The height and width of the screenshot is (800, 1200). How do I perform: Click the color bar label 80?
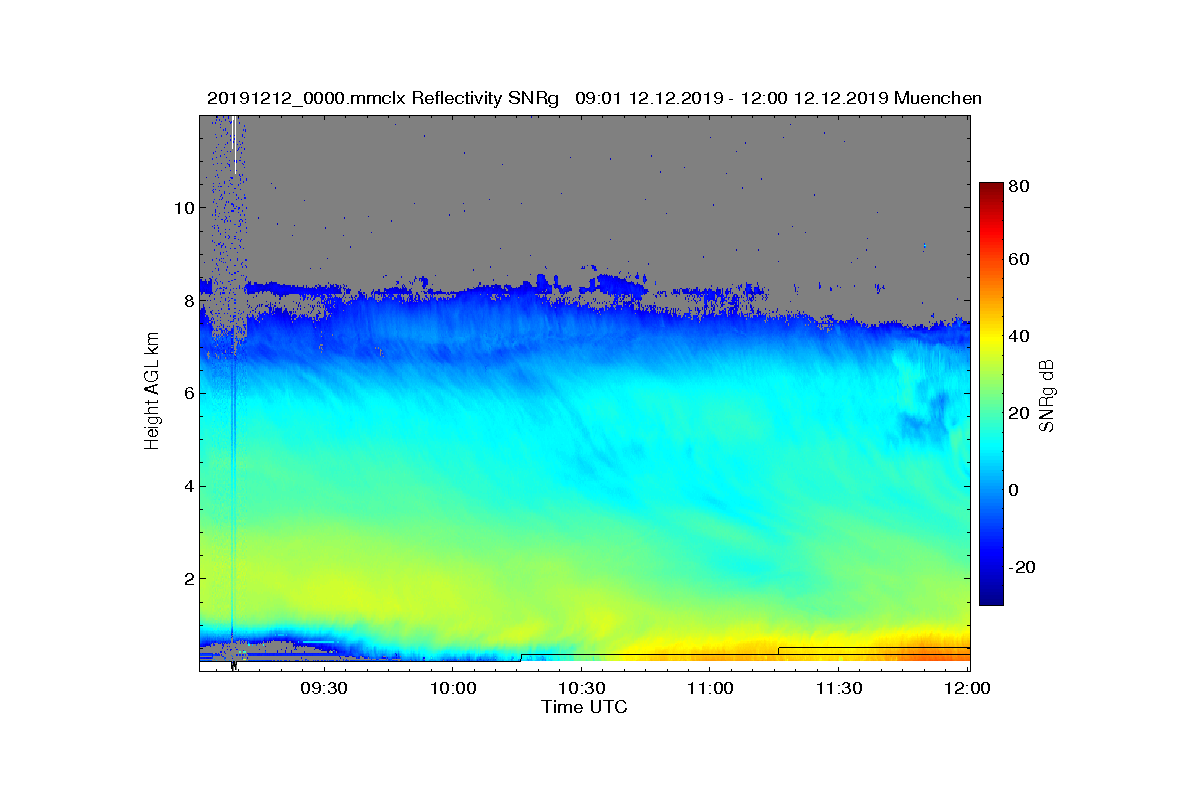[1019, 186]
